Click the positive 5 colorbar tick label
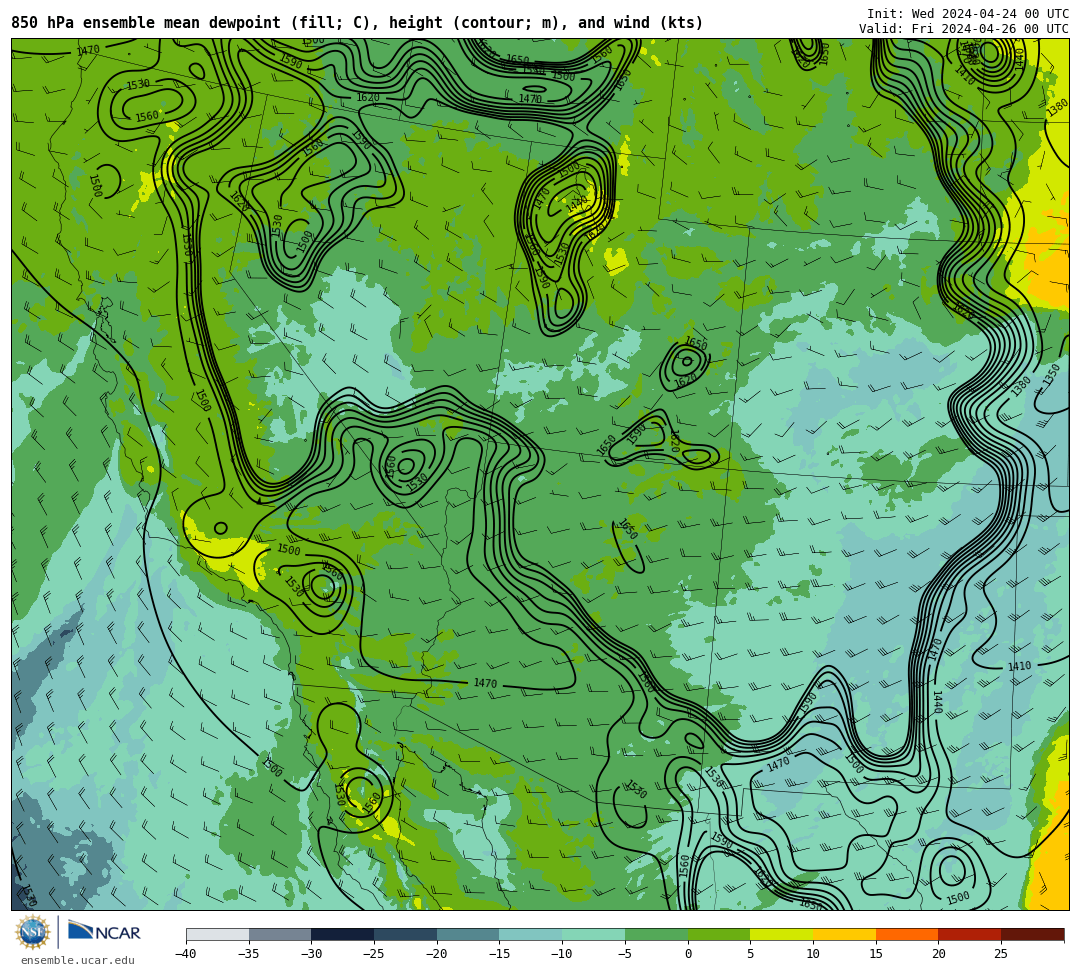Viewport: 1080px width, 973px height. 750,954
